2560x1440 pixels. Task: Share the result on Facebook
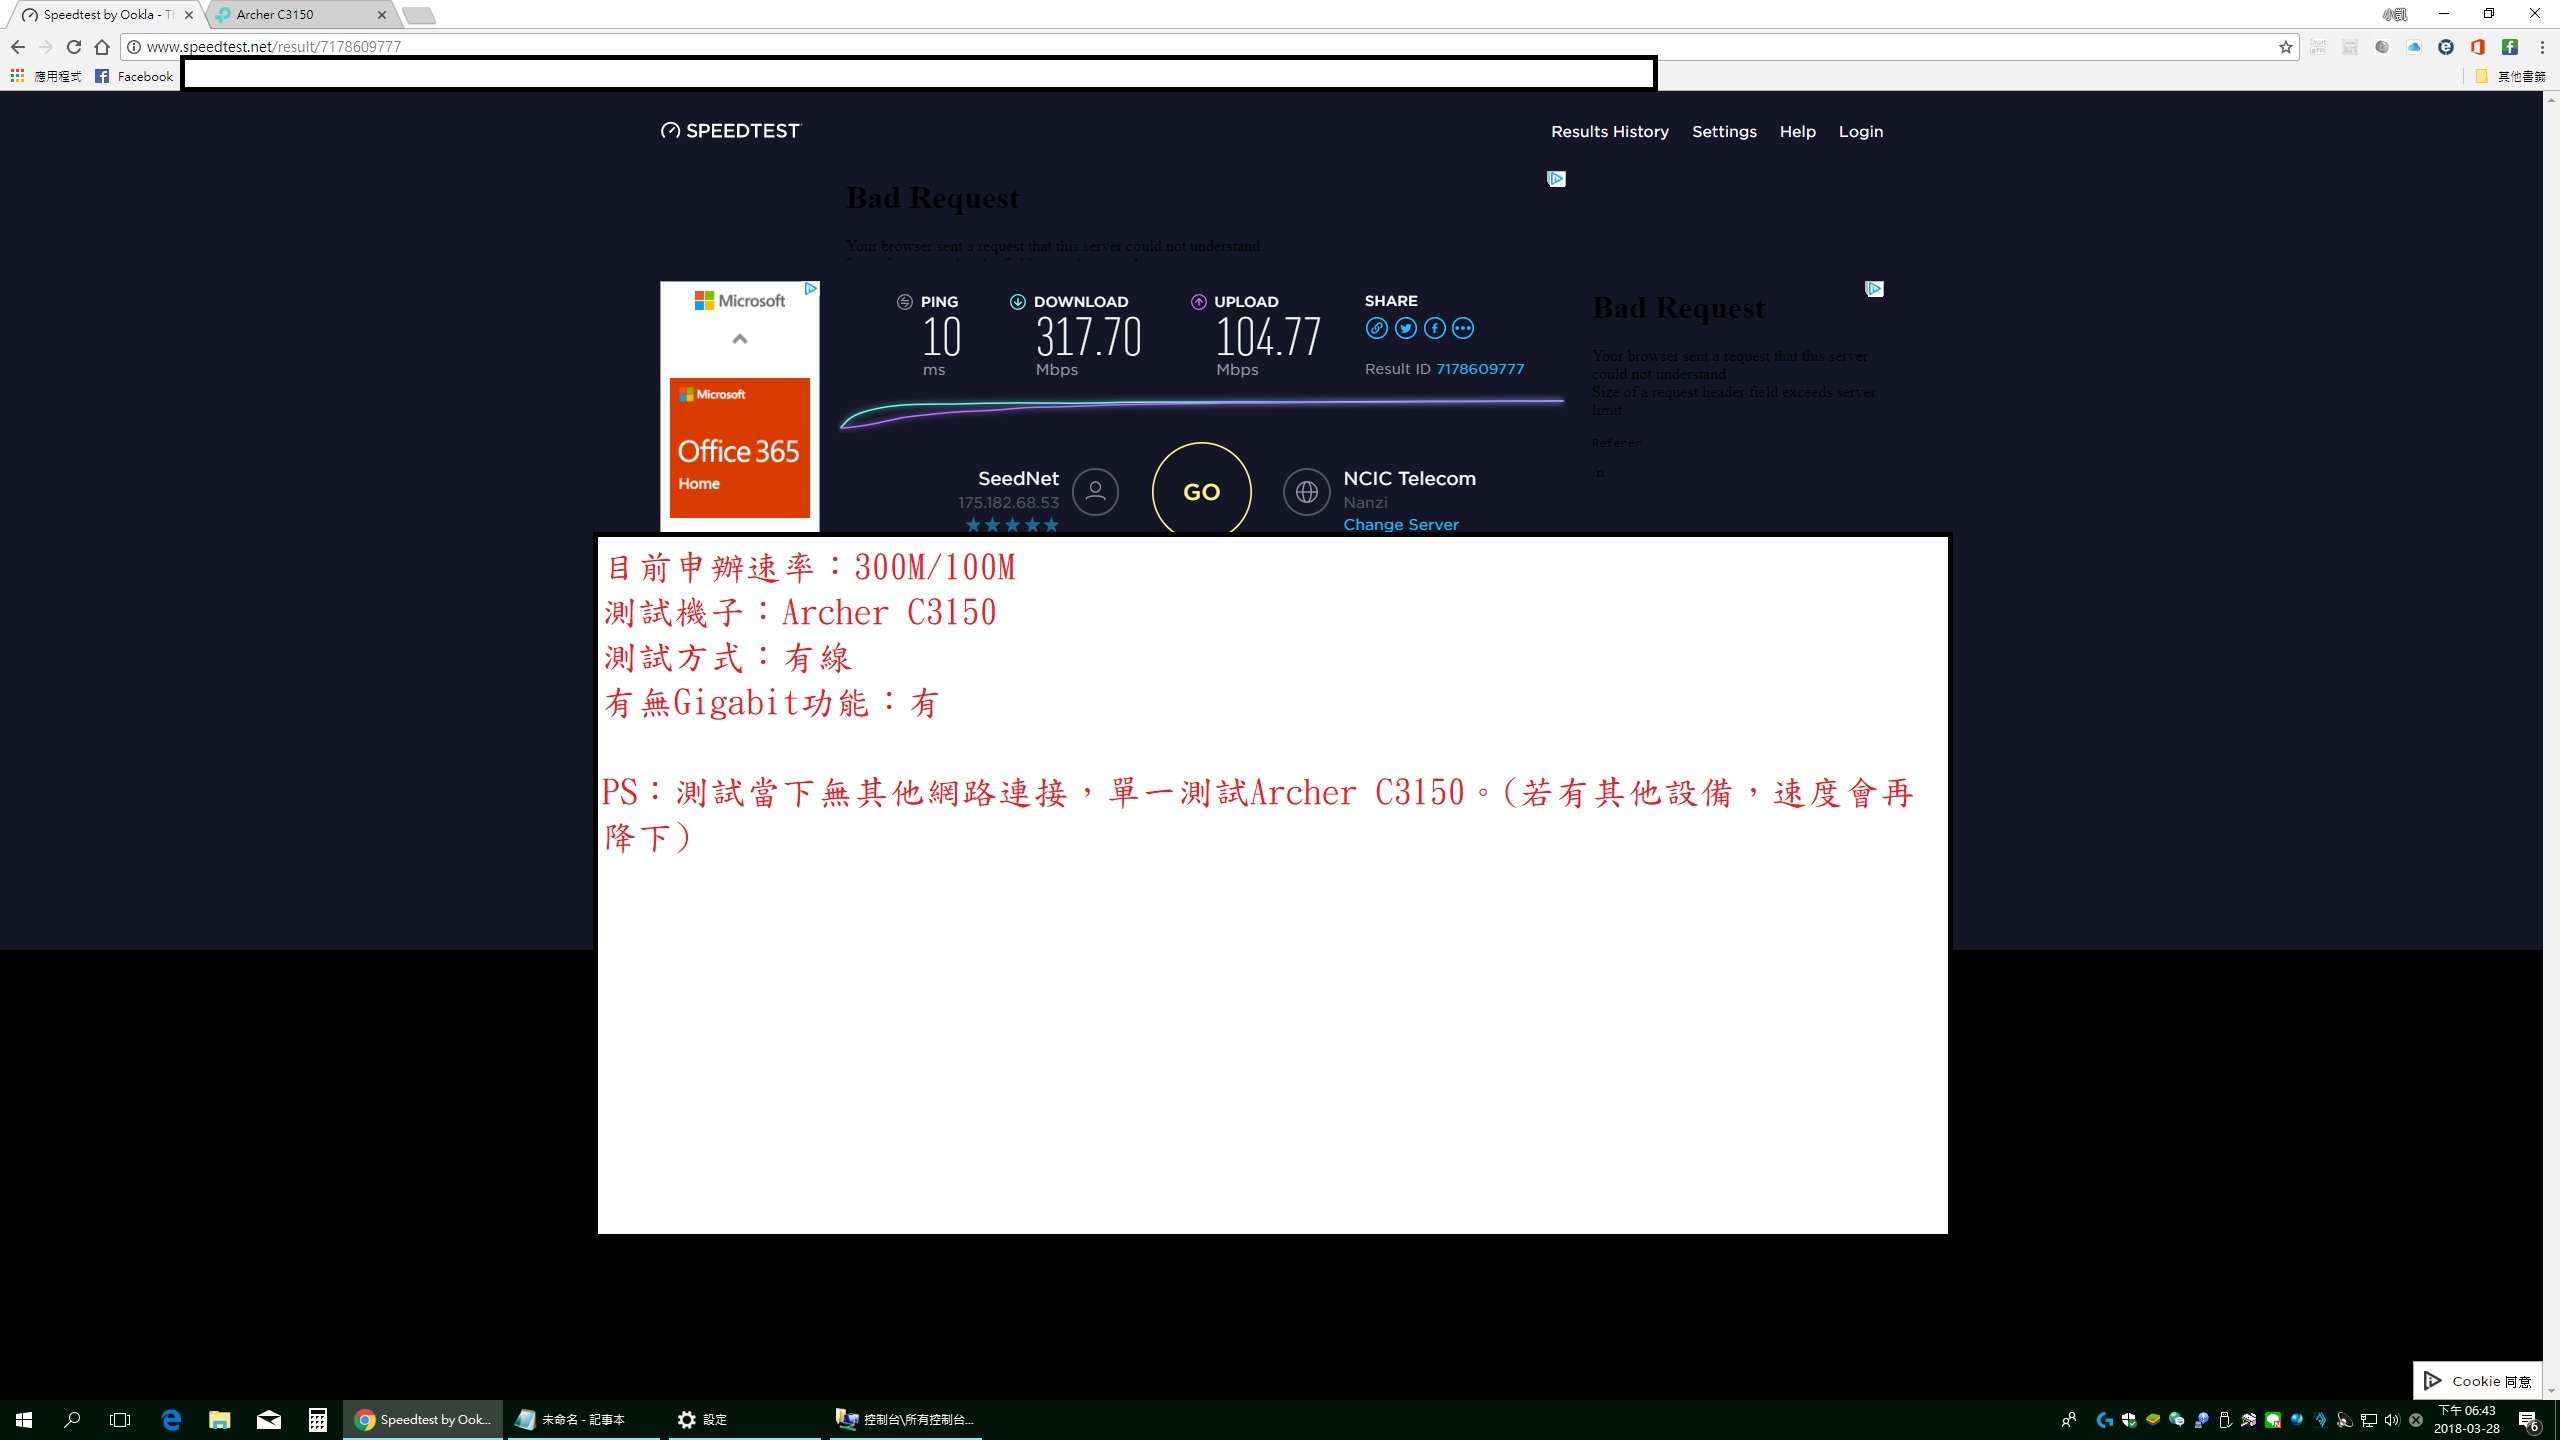1434,328
